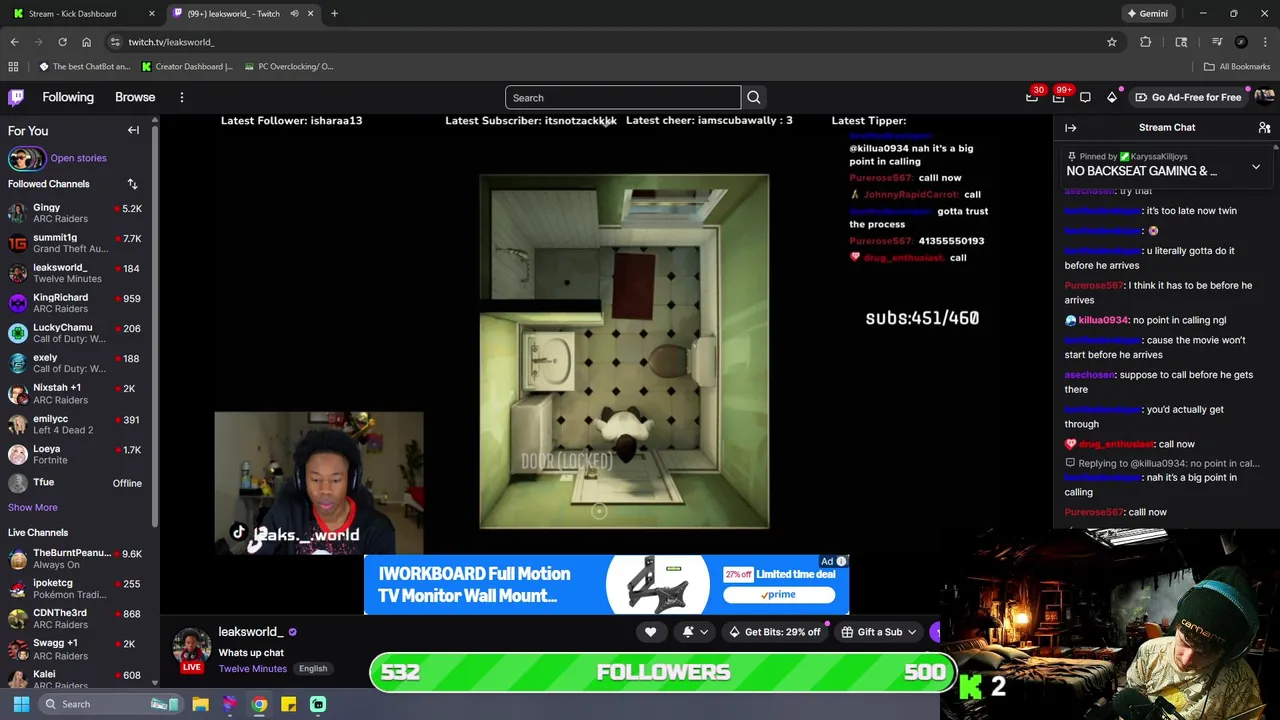This screenshot has width=1280, height=720.
Task: Open the Twitch header more options menu
Action: pos(182,97)
